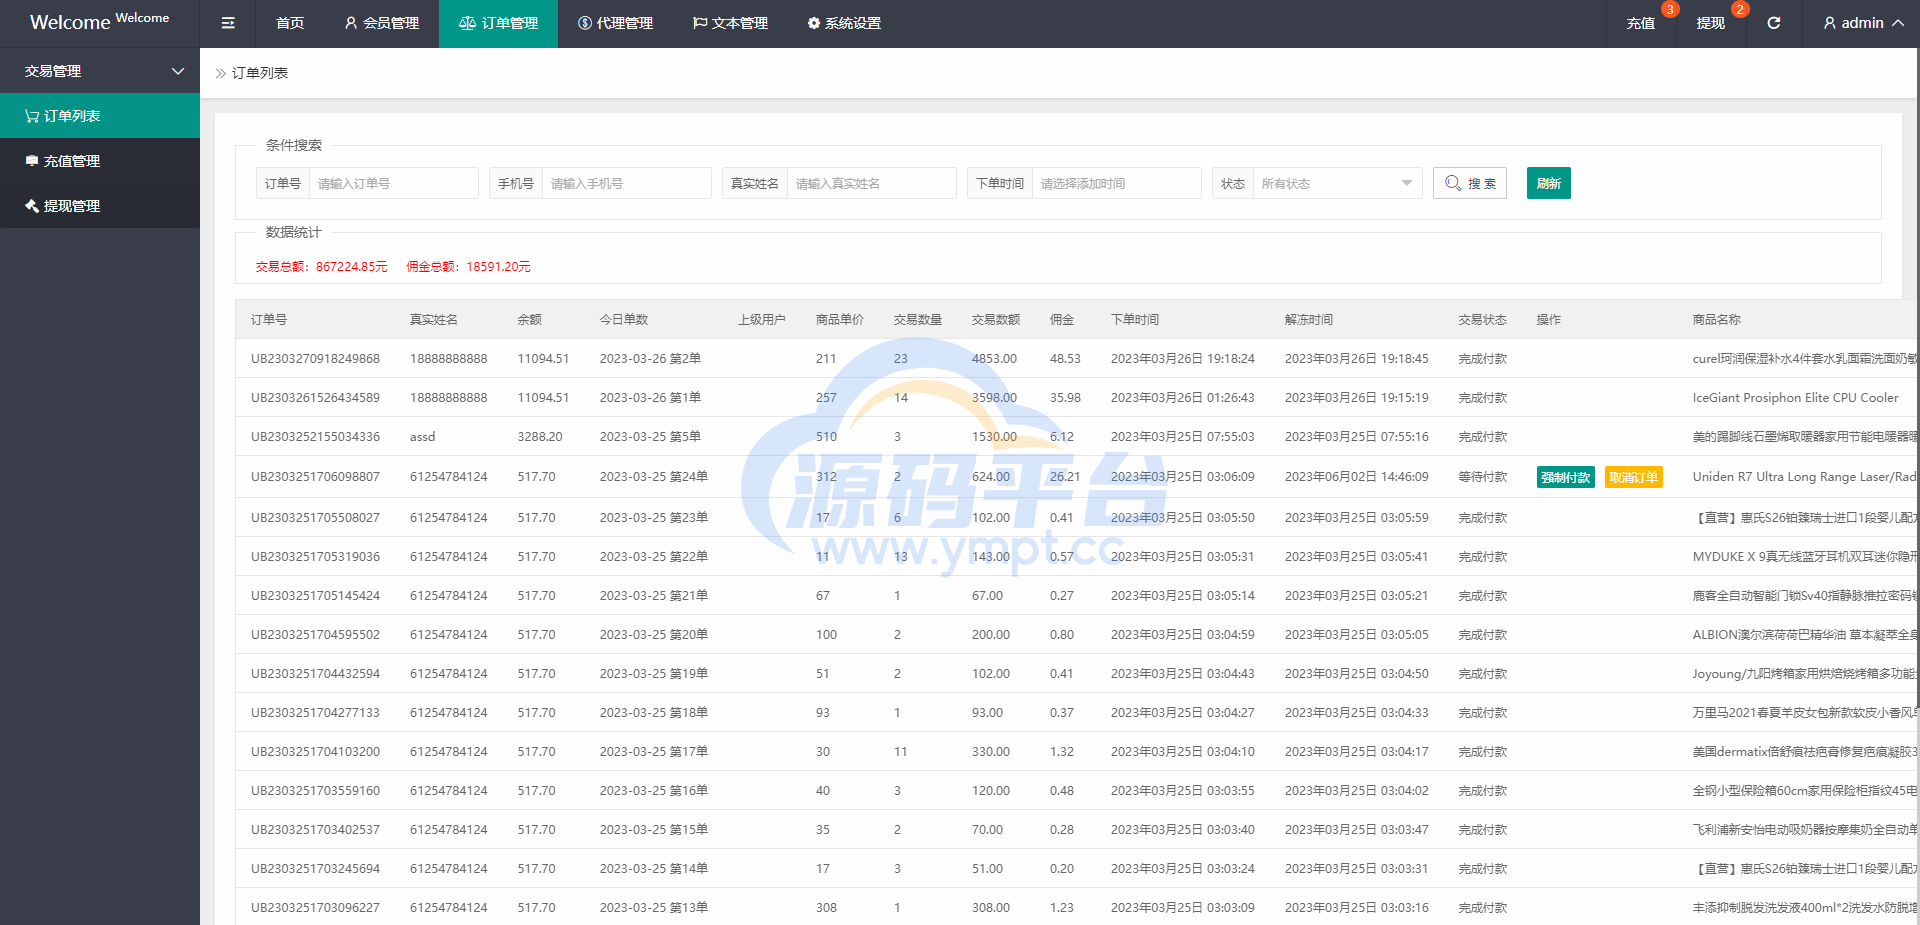This screenshot has height=925, width=1920.
Task: Select 充值管理 in the sidebar
Action: click(100, 161)
